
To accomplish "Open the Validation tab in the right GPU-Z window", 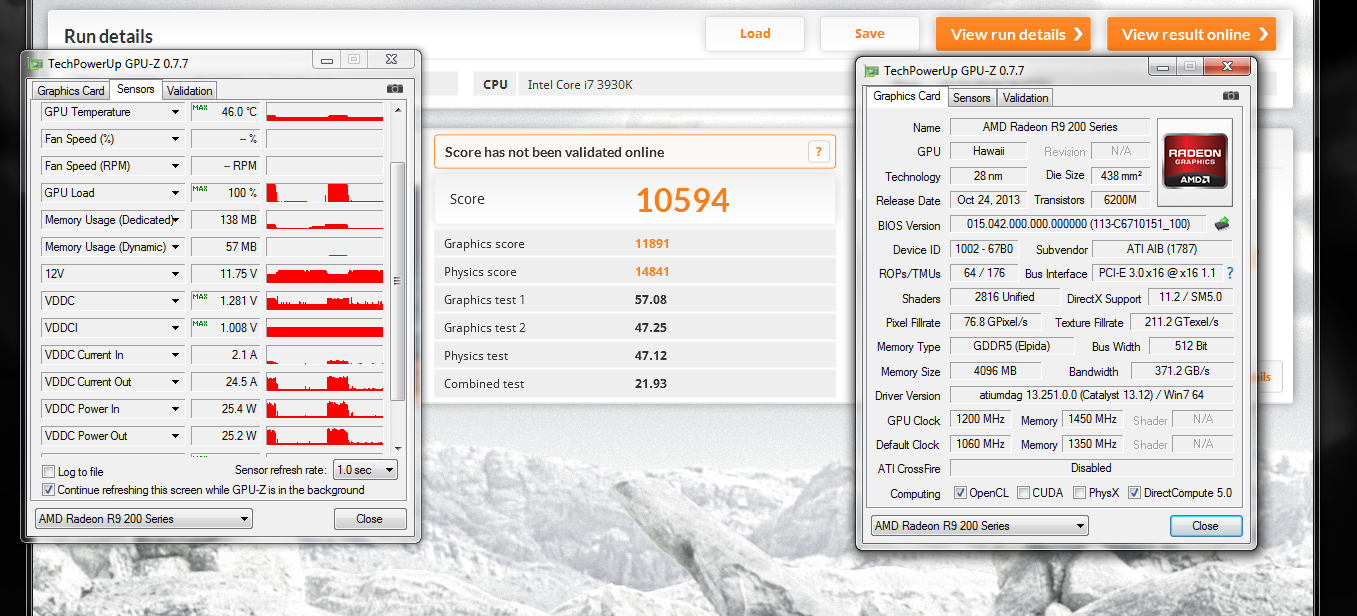I will [x=1025, y=98].
